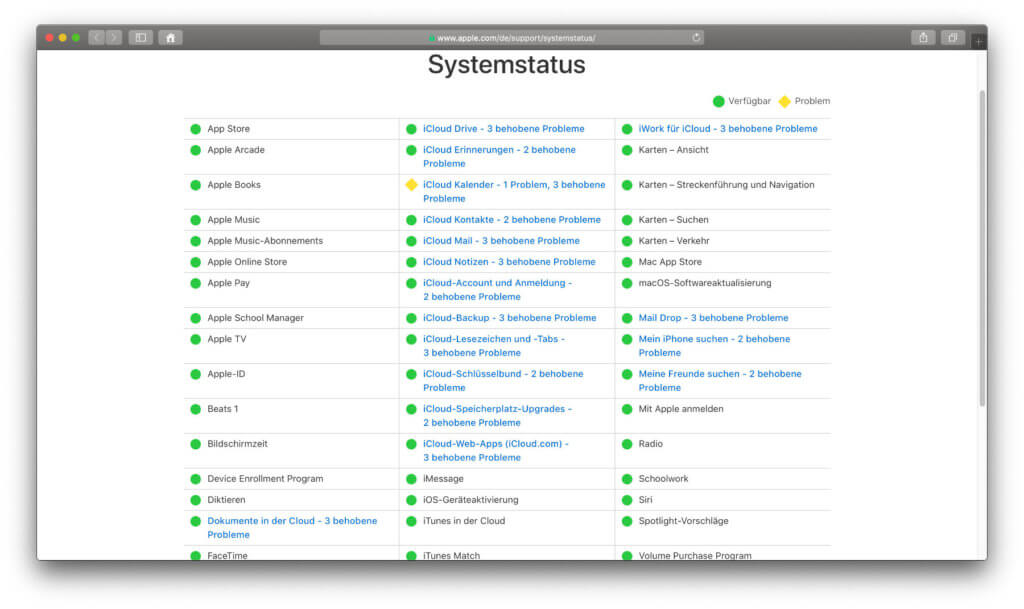The image size is (1024, 609).
Task: Open iCloud Kontakte – 2 behobene Probleme
Action: [x=511, y=219]
